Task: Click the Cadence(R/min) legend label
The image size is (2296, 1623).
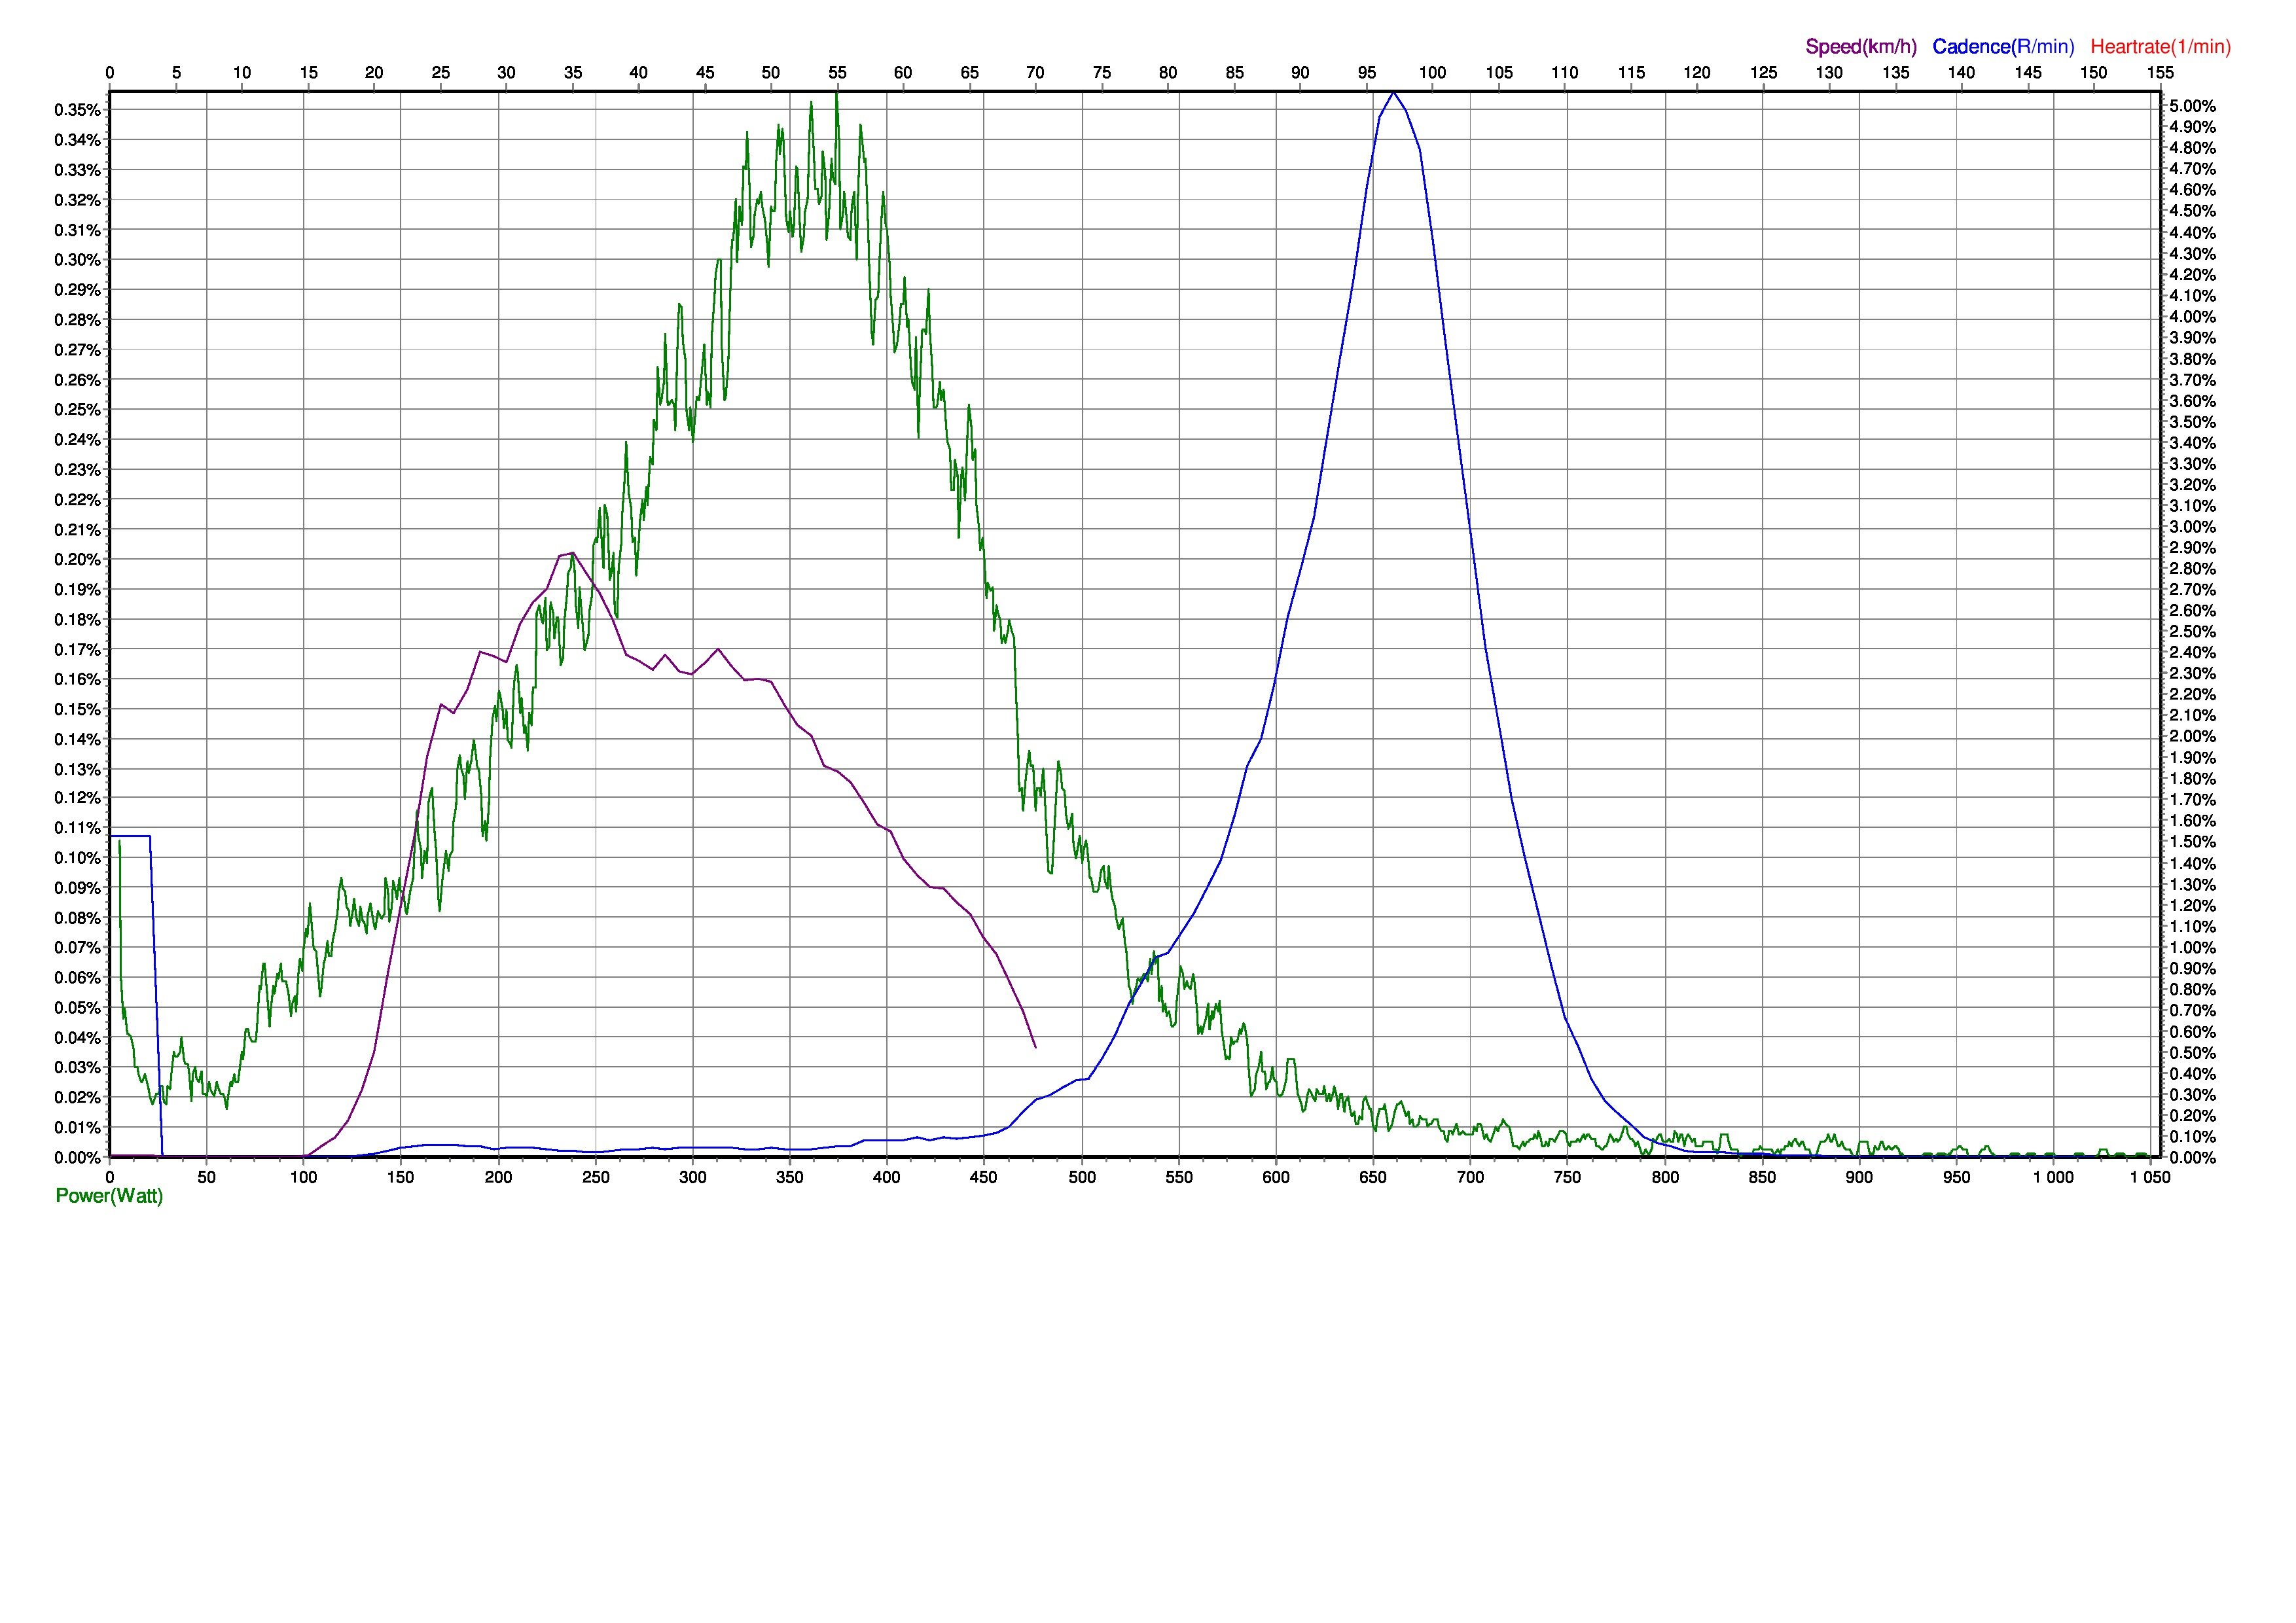Action: [x=2003, y=46]
